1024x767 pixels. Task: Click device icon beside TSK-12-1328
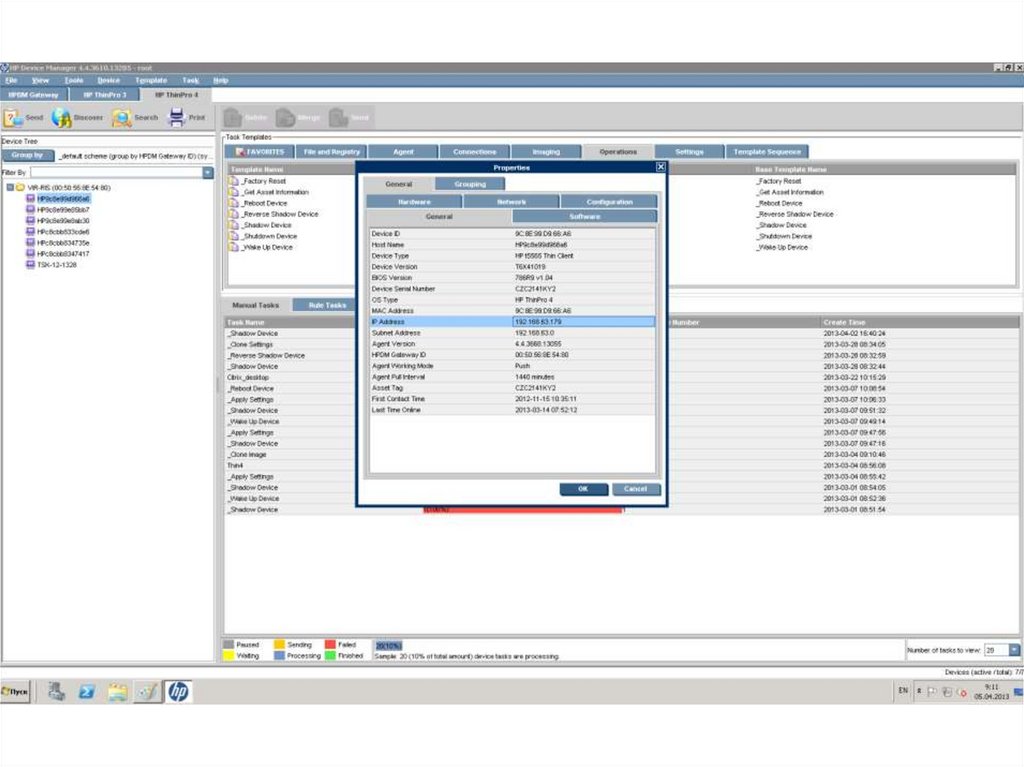[x=30, y=265]
